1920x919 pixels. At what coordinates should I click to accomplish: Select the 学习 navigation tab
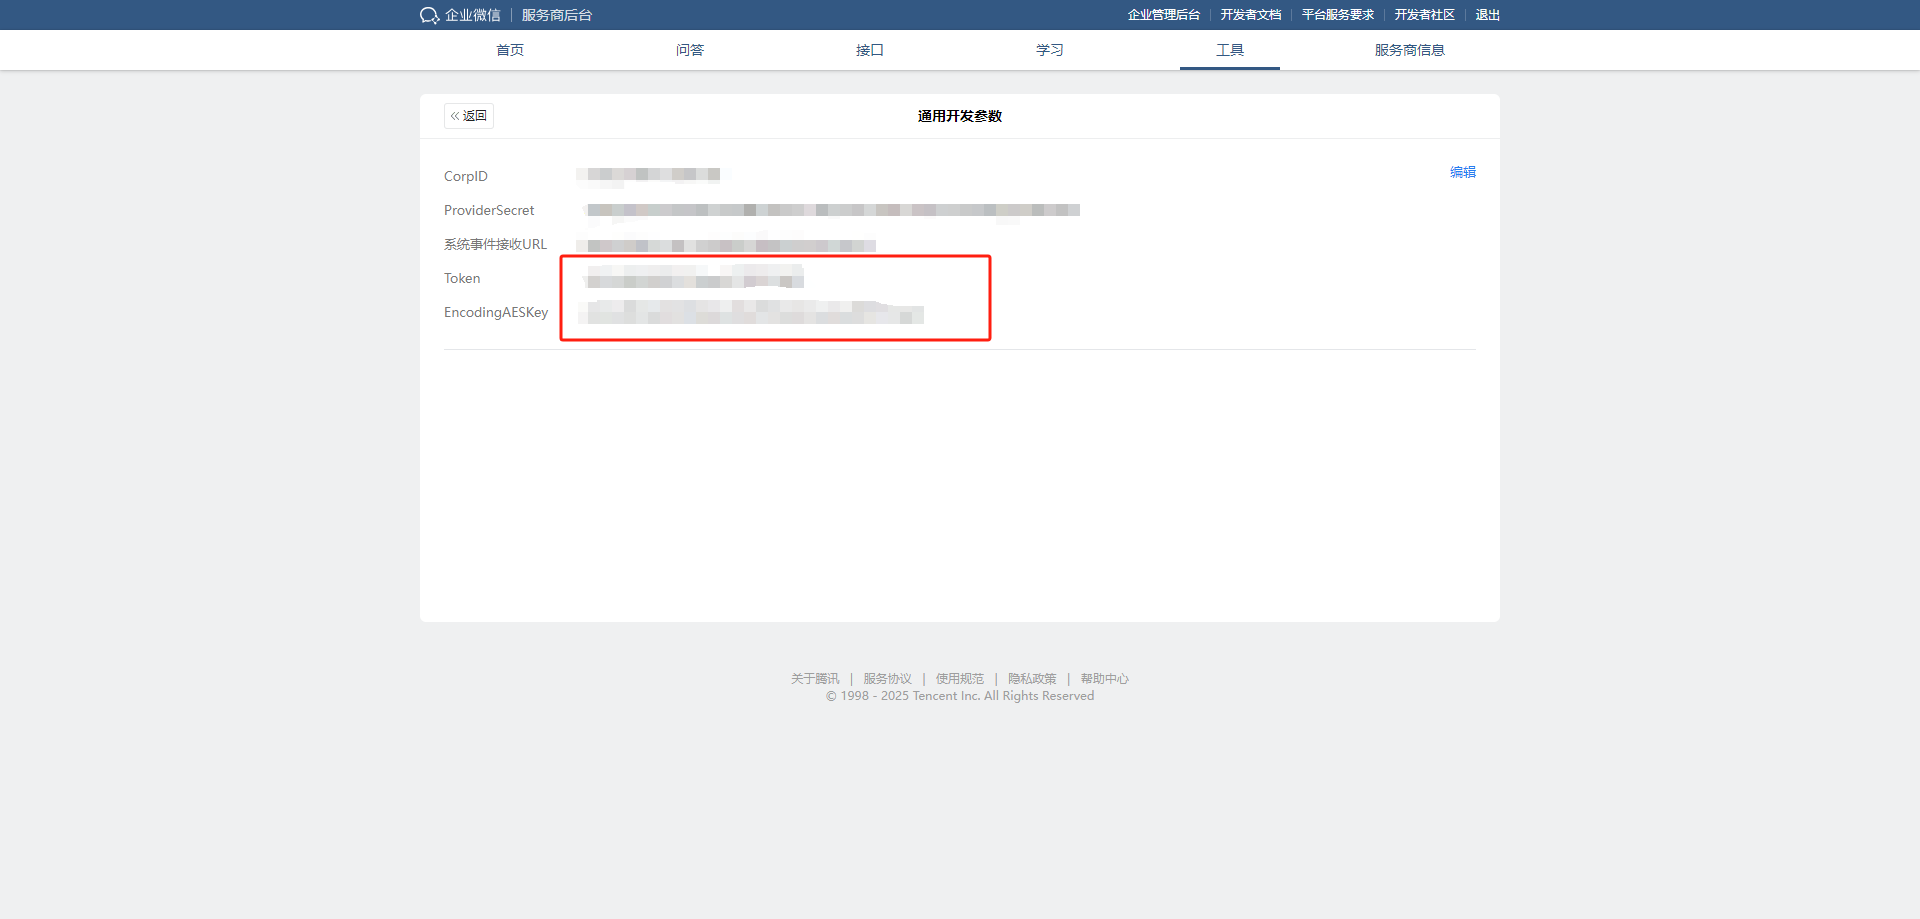pos(1050,50)
